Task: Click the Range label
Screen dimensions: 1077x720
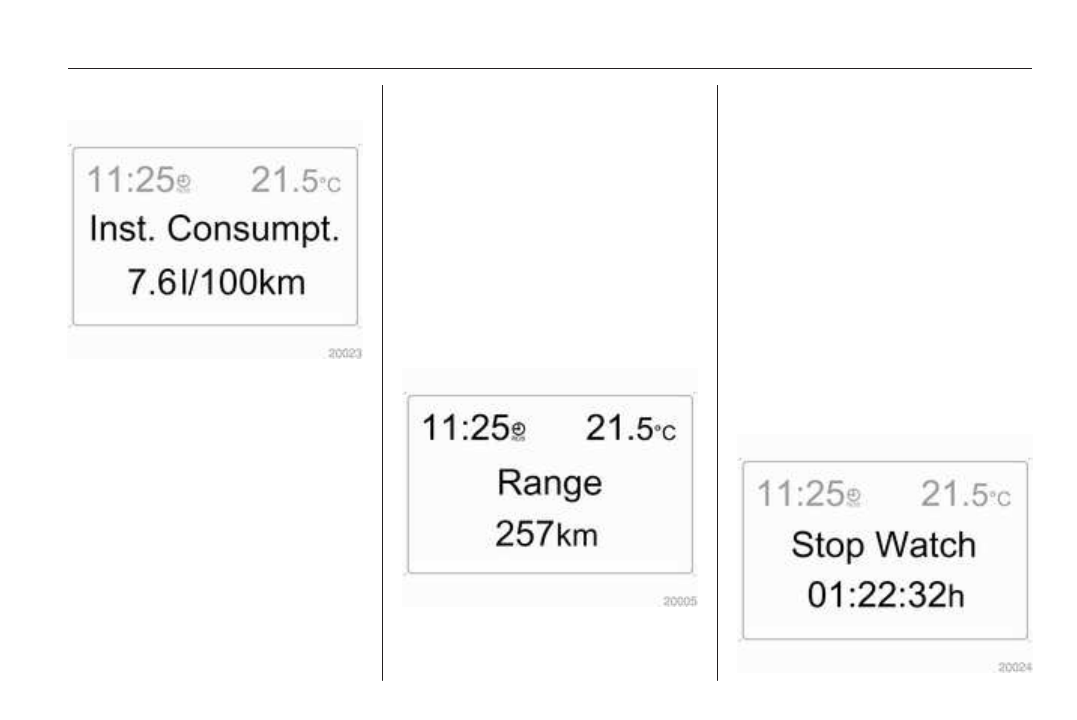Action: (549, 483)
